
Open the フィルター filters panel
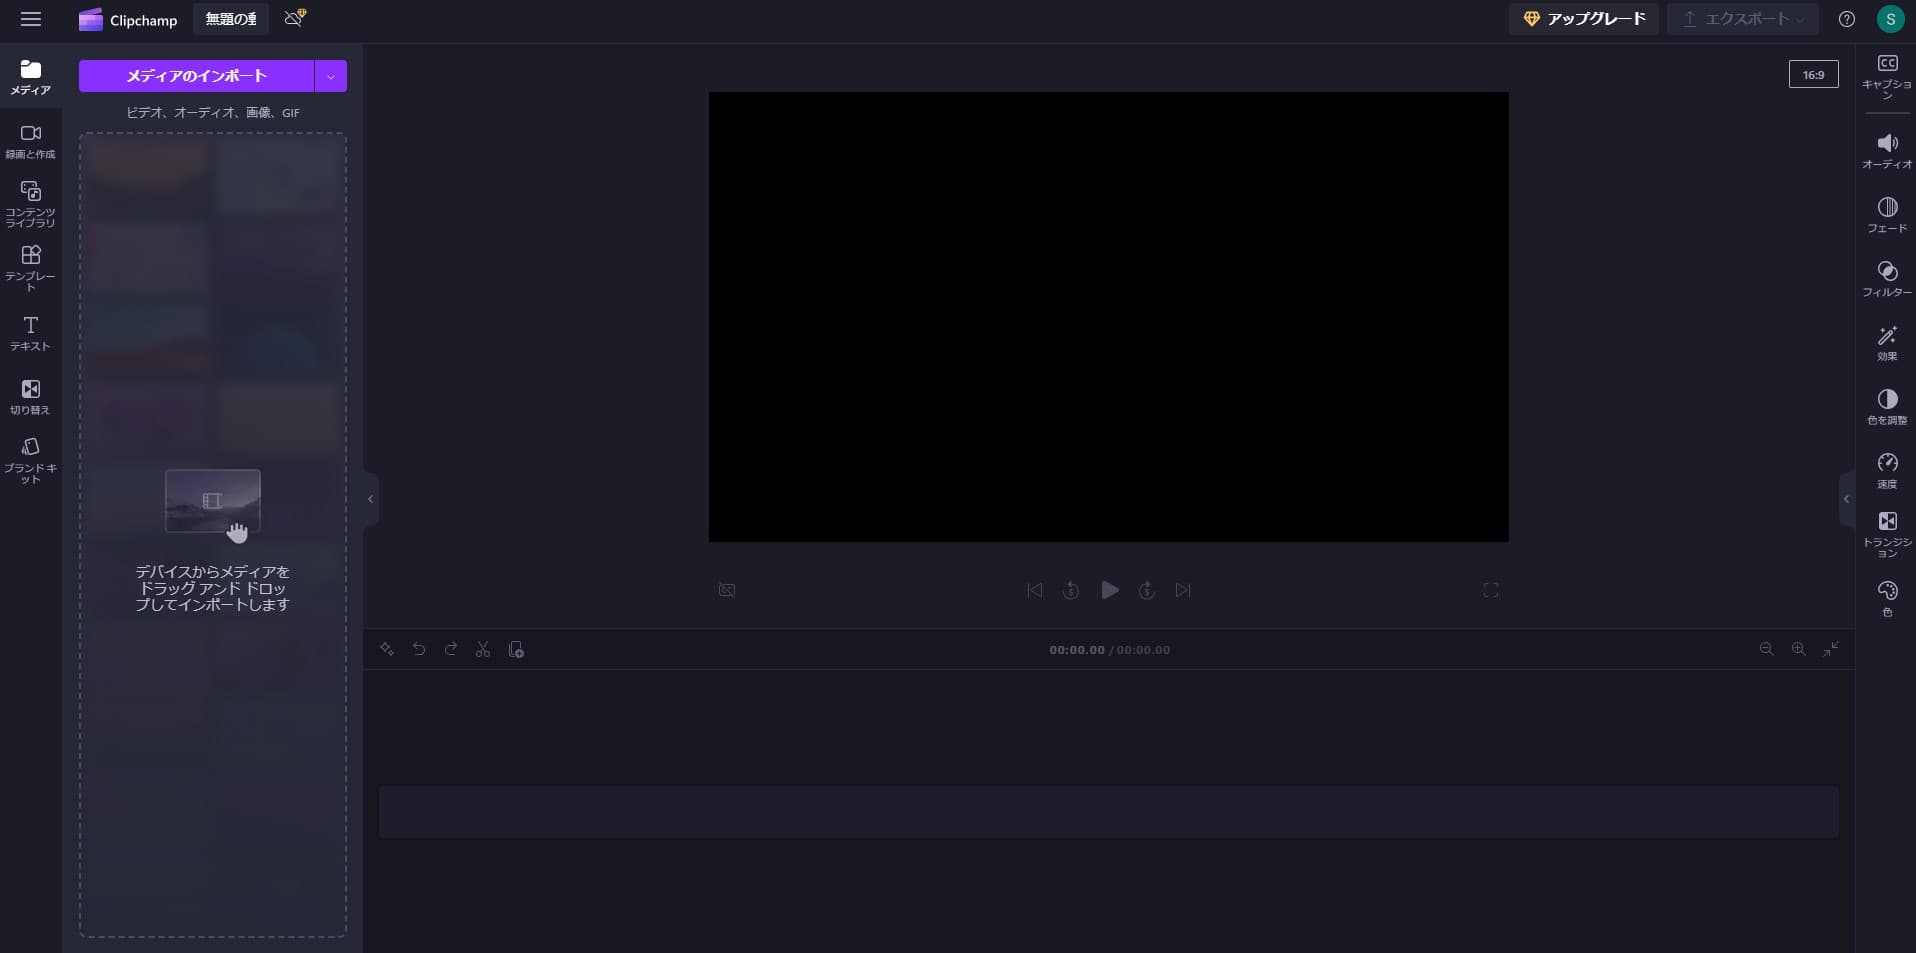tap(1887, 279)
